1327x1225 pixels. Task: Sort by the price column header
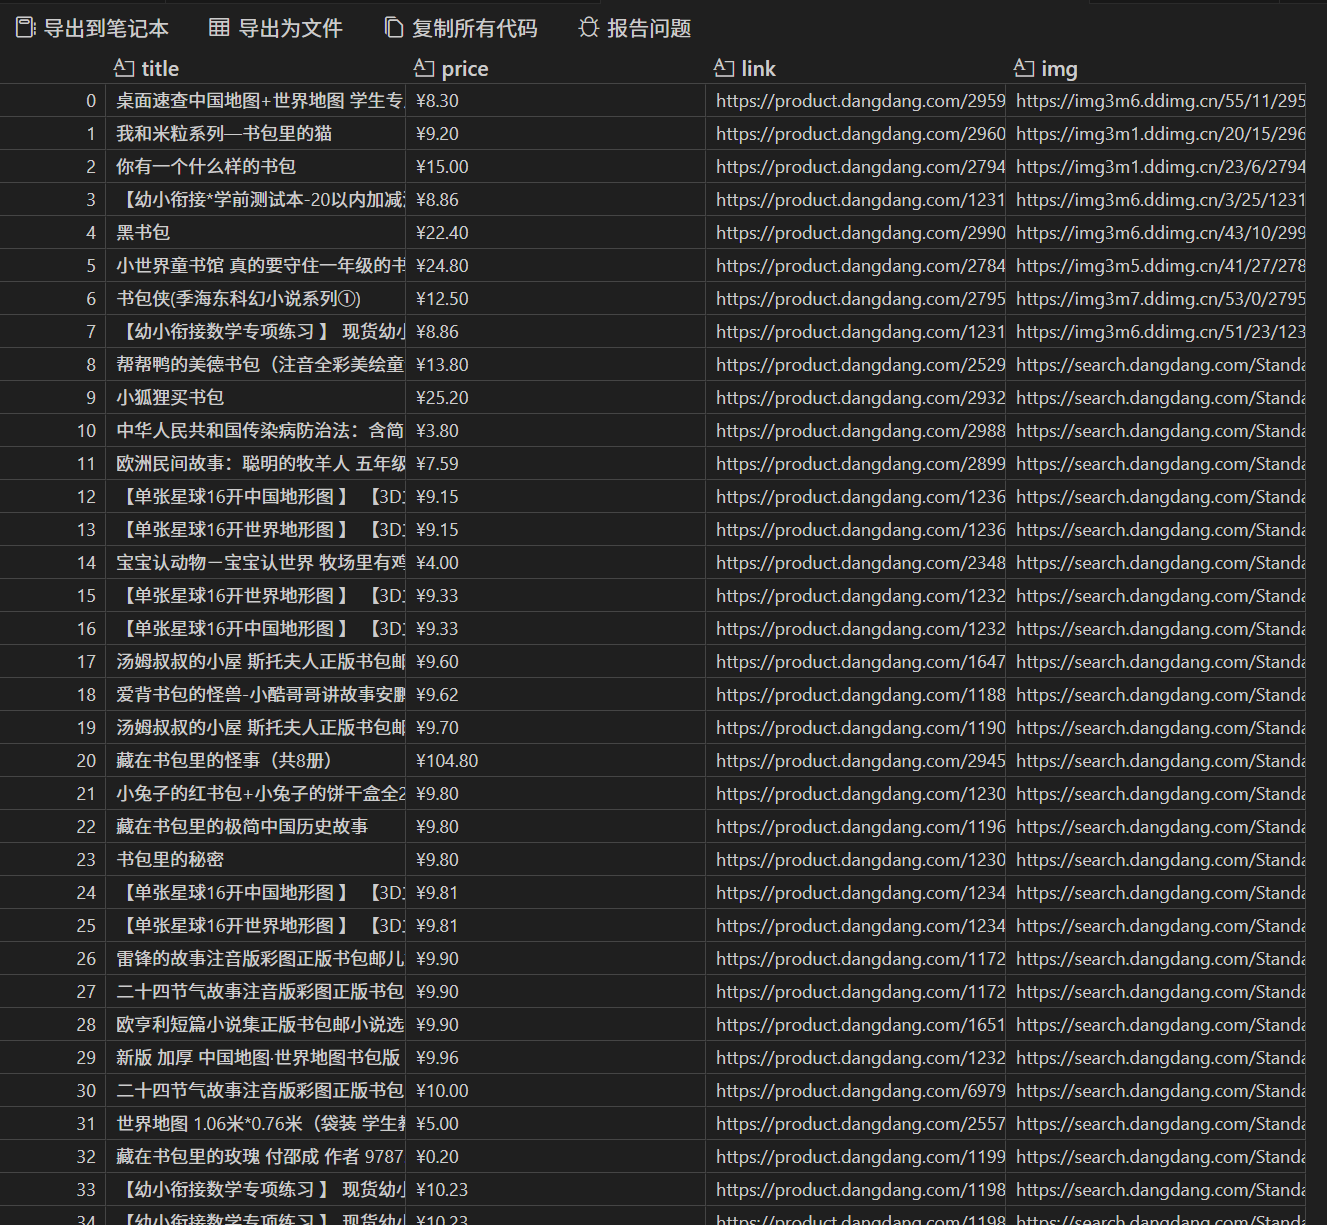pyautogui.click(x=465, y=68)
